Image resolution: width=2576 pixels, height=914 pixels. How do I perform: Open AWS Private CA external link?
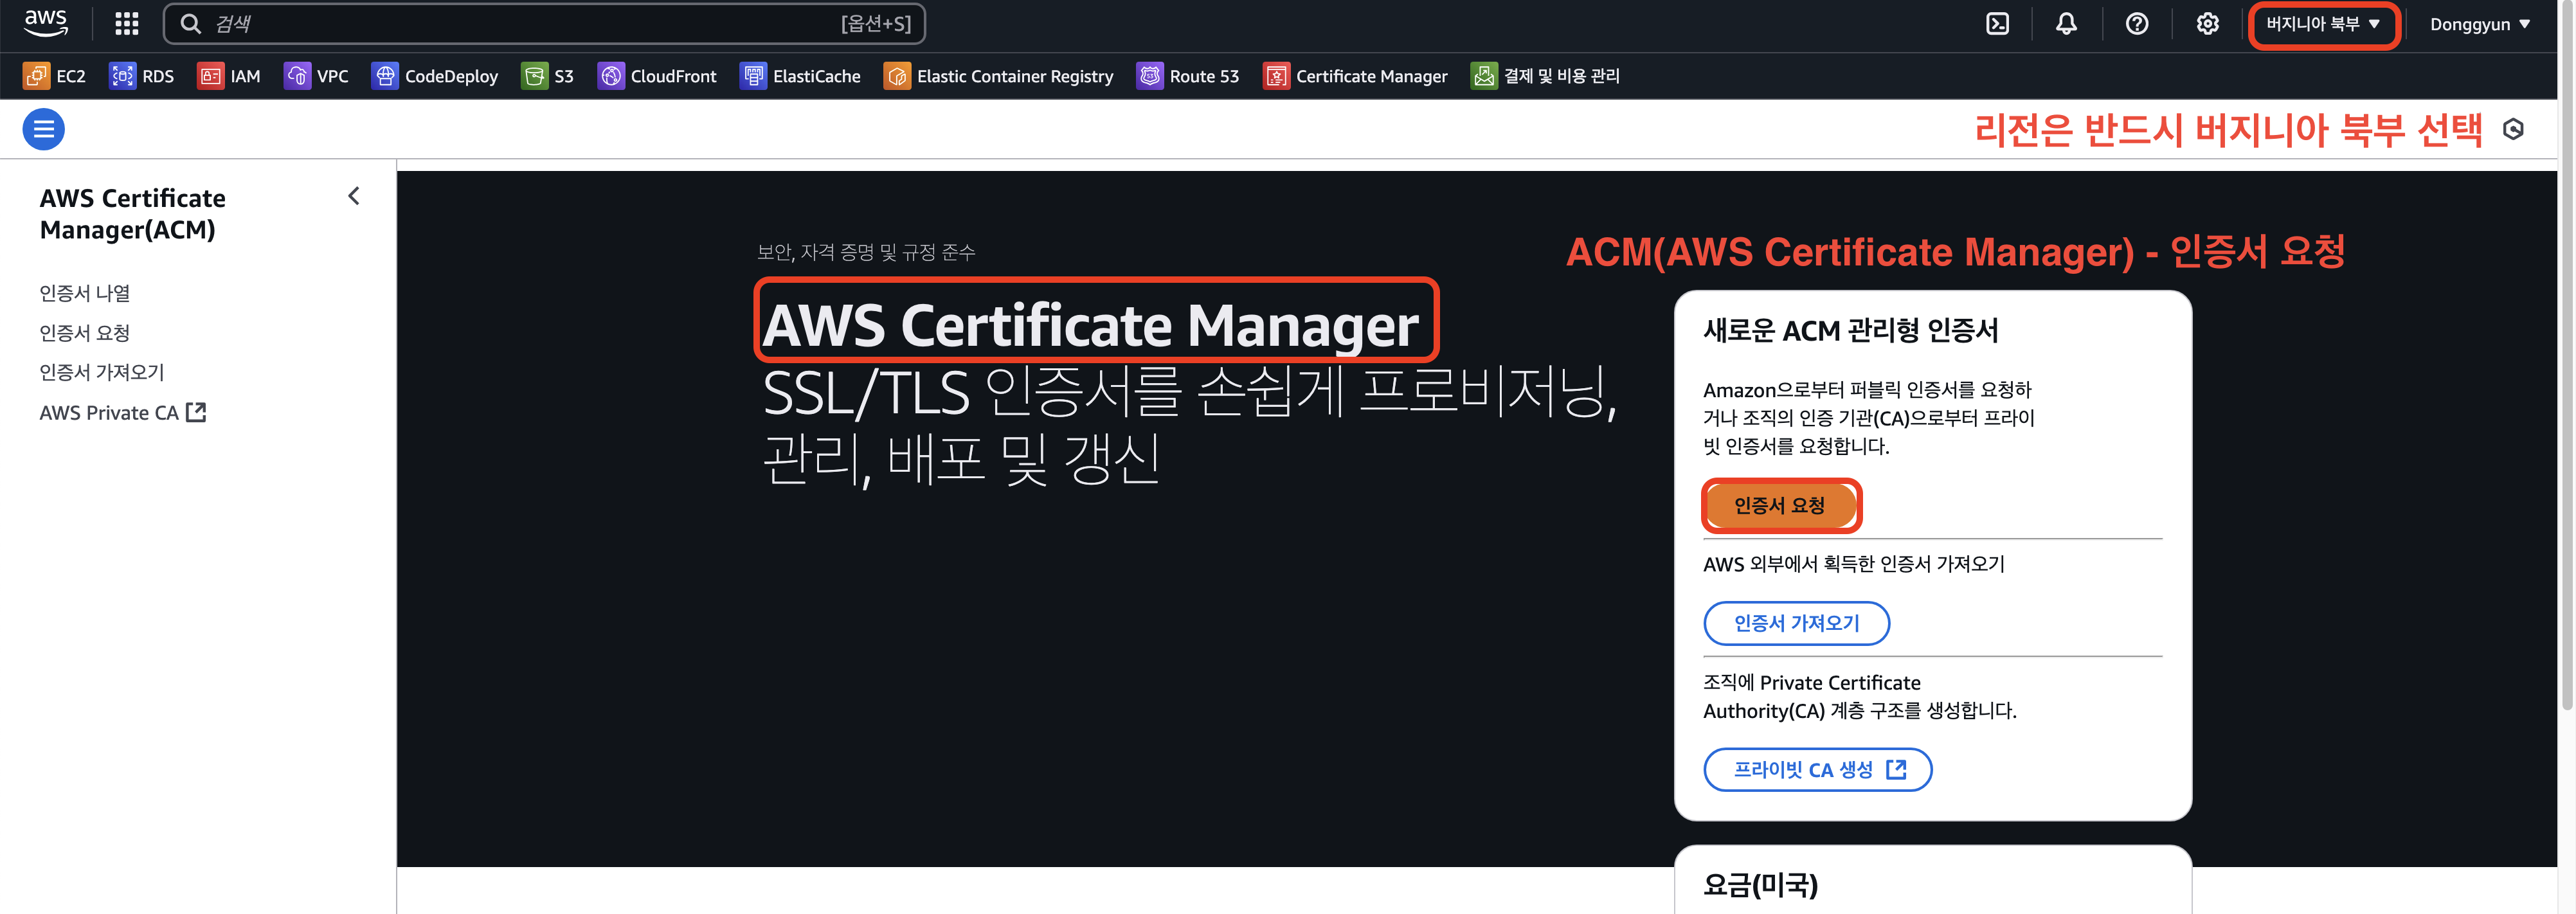point(123,412)
